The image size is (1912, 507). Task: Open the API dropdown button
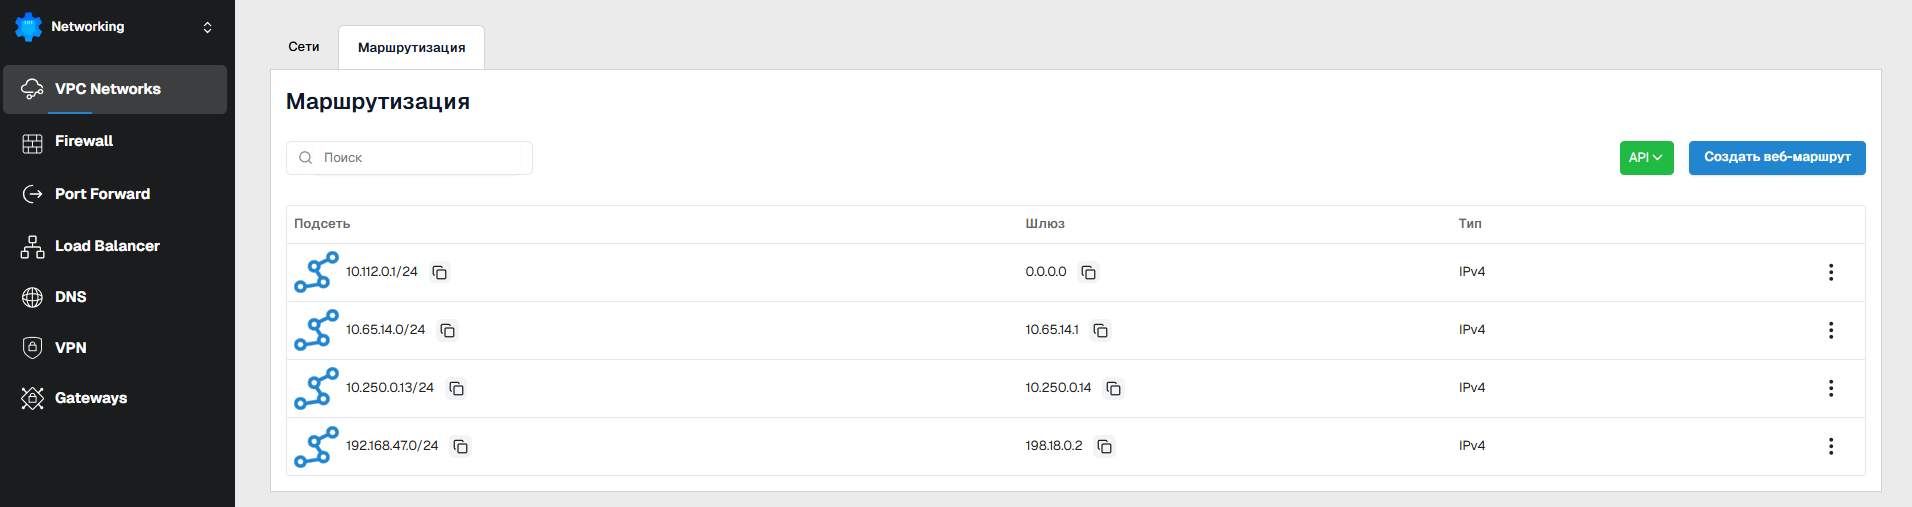coord(1646,158)
